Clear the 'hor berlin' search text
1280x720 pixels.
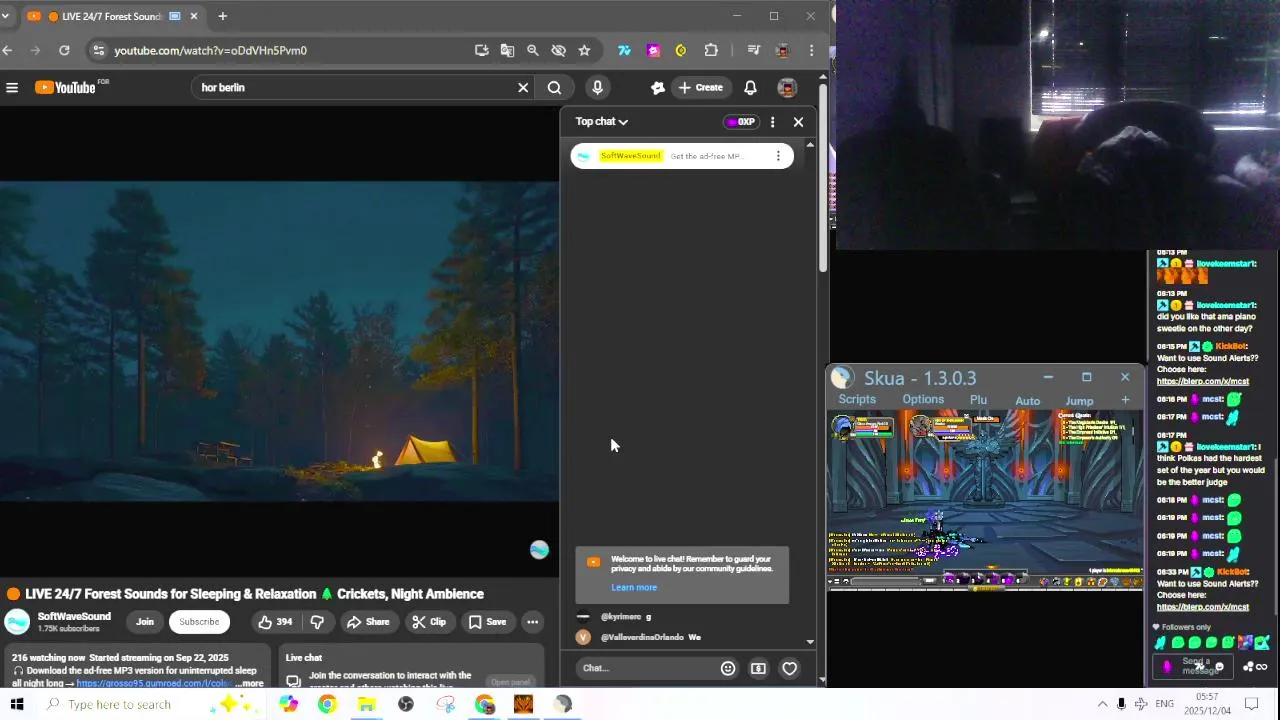click(x=523, y=88)
